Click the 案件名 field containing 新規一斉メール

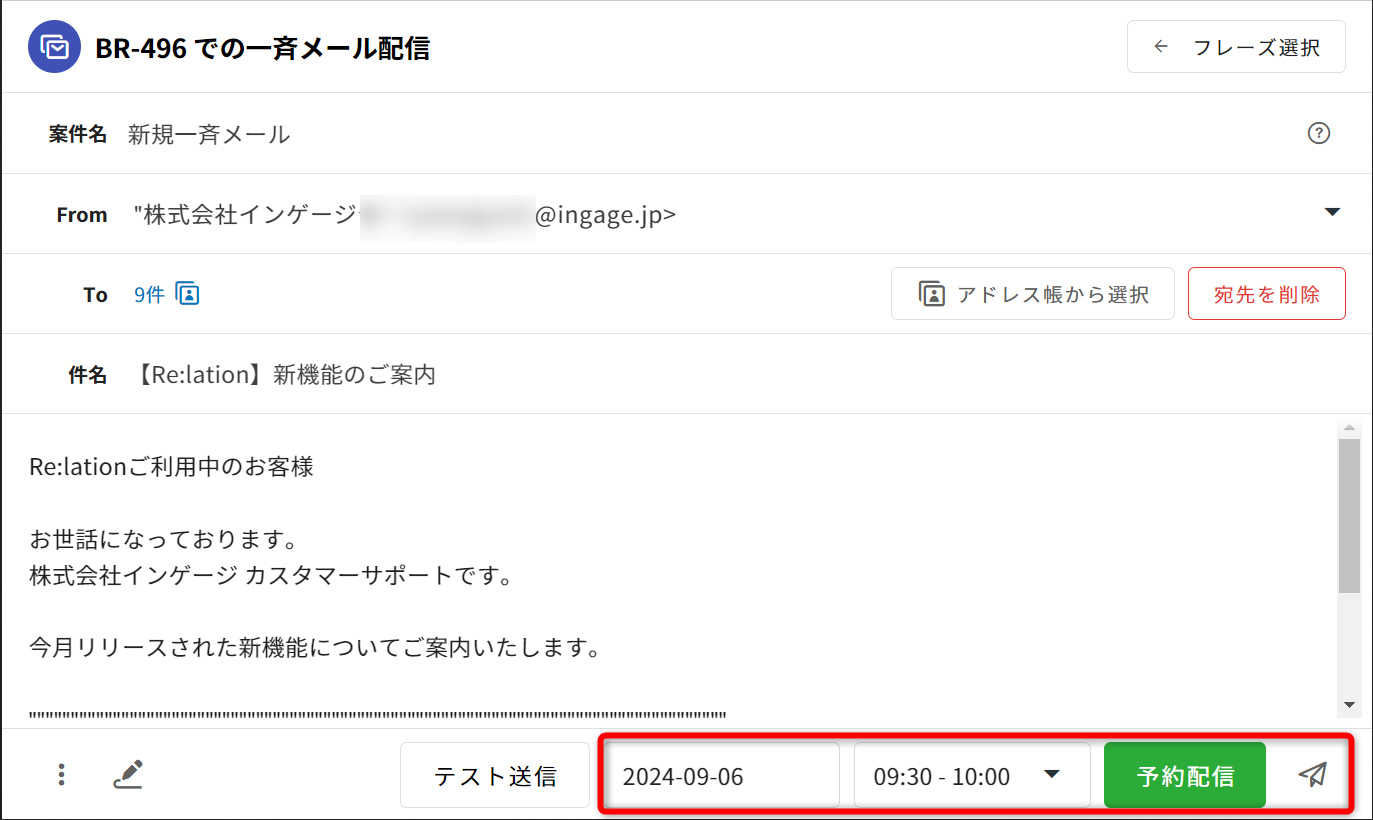coord(600,134)
